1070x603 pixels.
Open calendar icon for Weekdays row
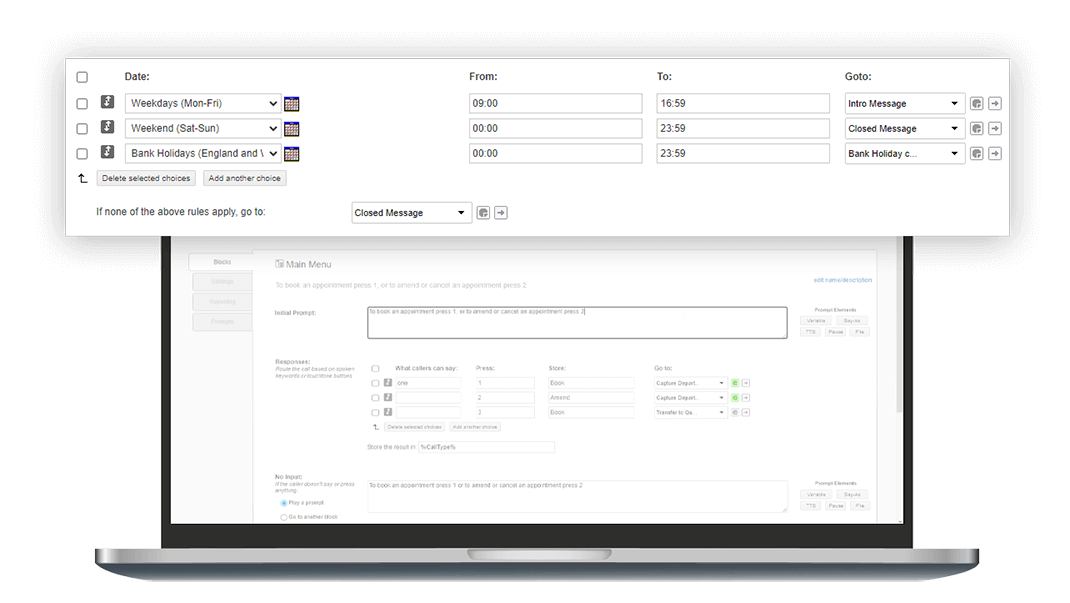[x=291, y=104]
